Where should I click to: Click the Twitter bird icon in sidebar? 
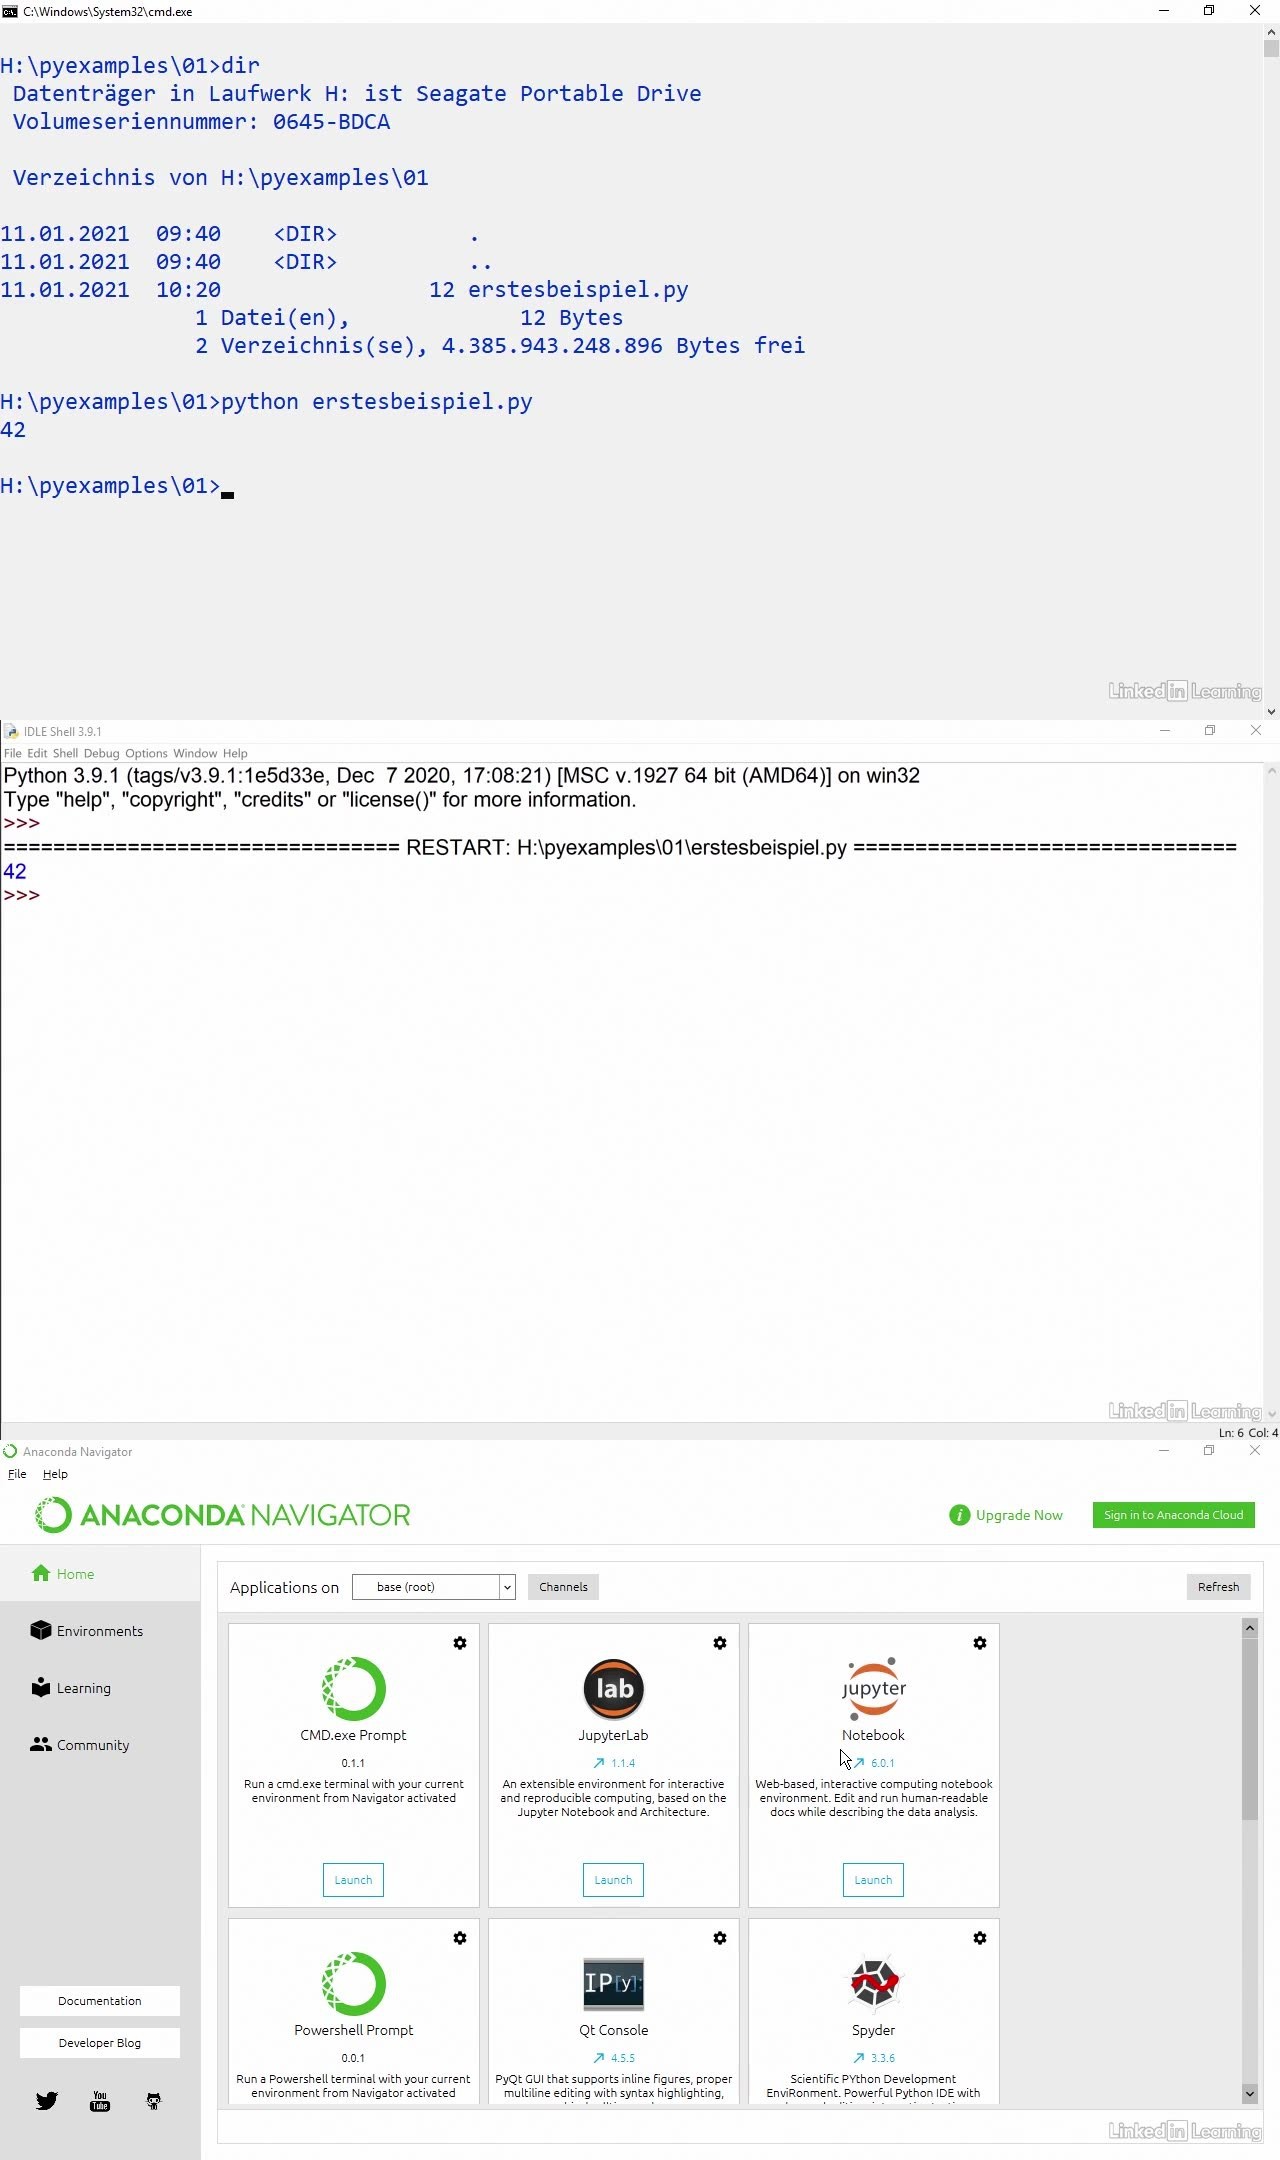tap(47, 2101)
